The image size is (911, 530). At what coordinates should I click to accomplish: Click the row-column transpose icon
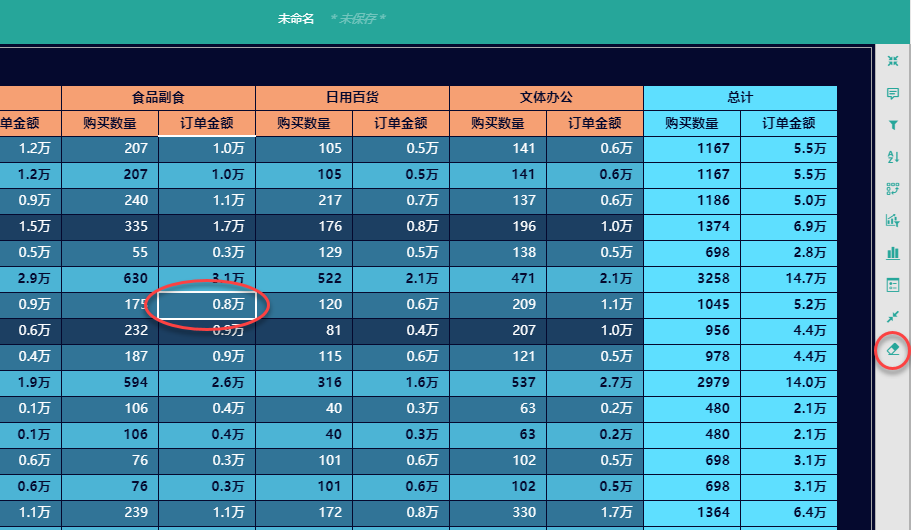(893, 189)
